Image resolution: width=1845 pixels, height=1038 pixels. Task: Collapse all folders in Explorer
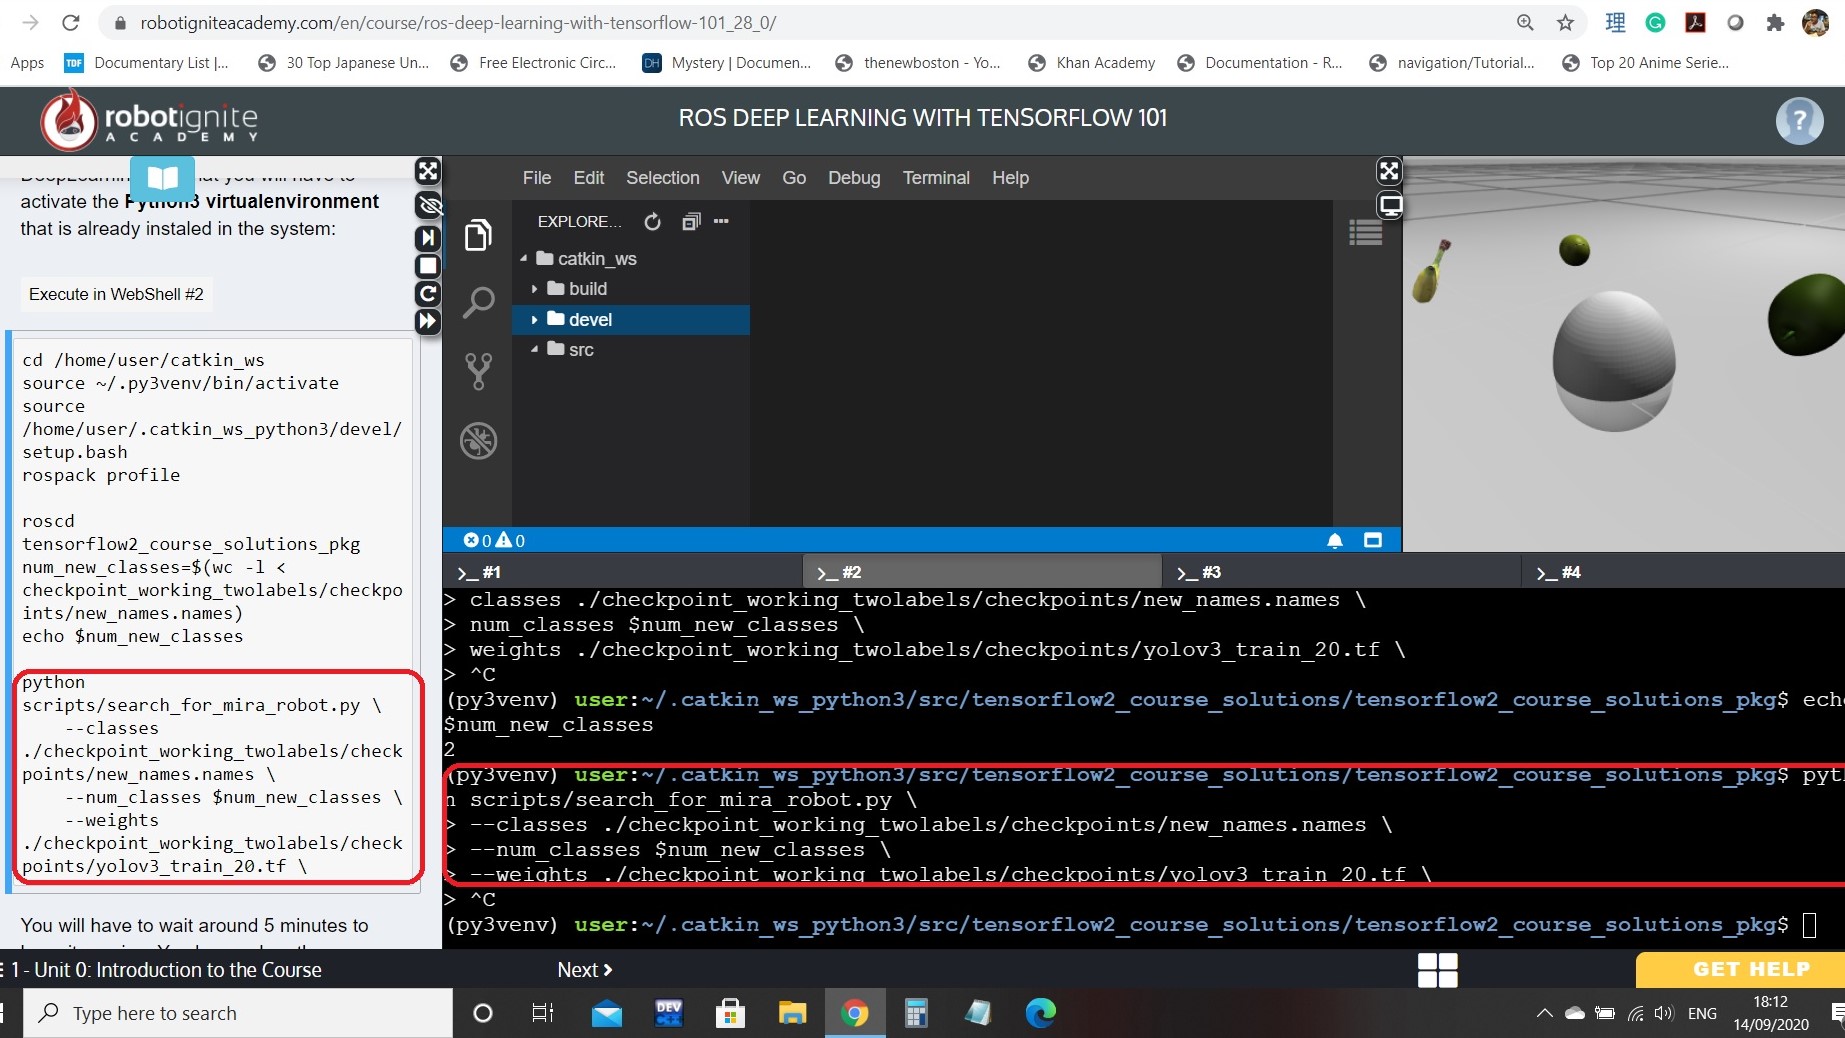point(691,222)
